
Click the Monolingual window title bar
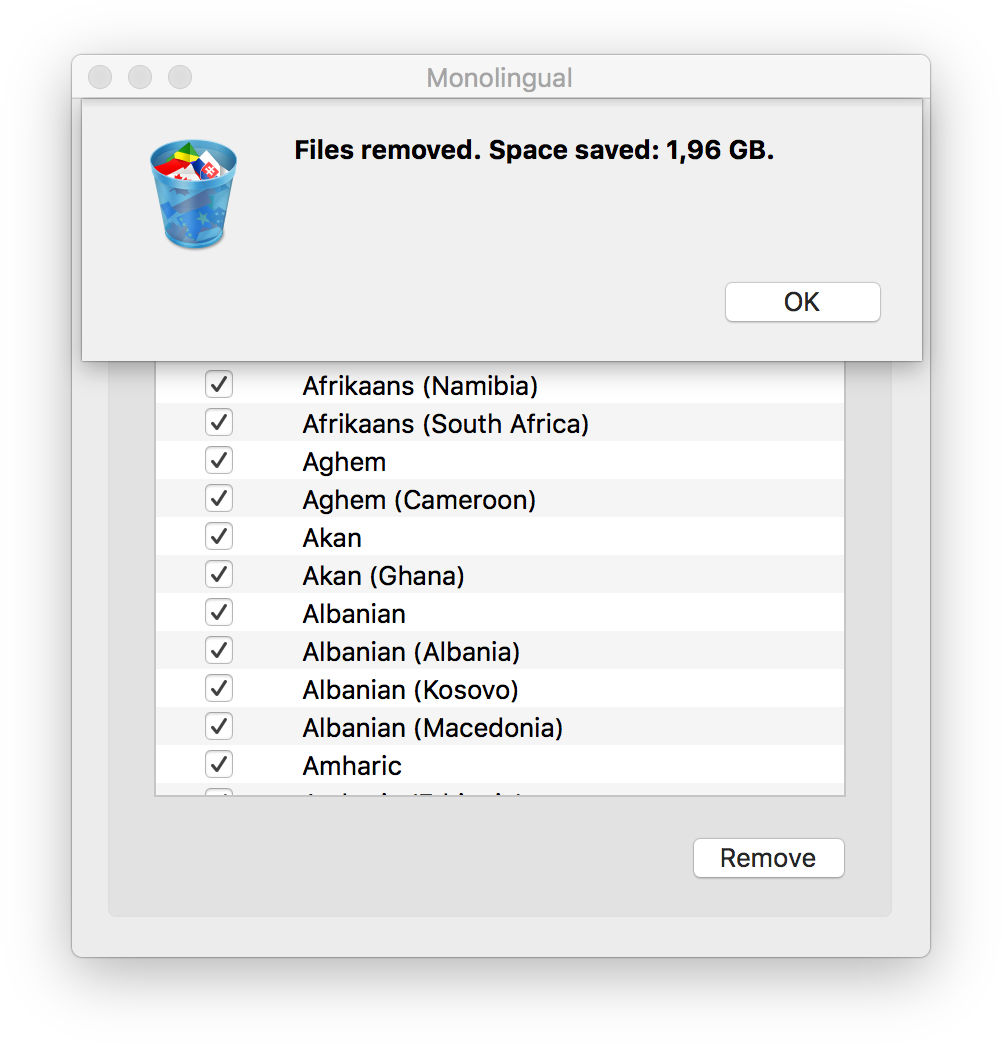501,77
